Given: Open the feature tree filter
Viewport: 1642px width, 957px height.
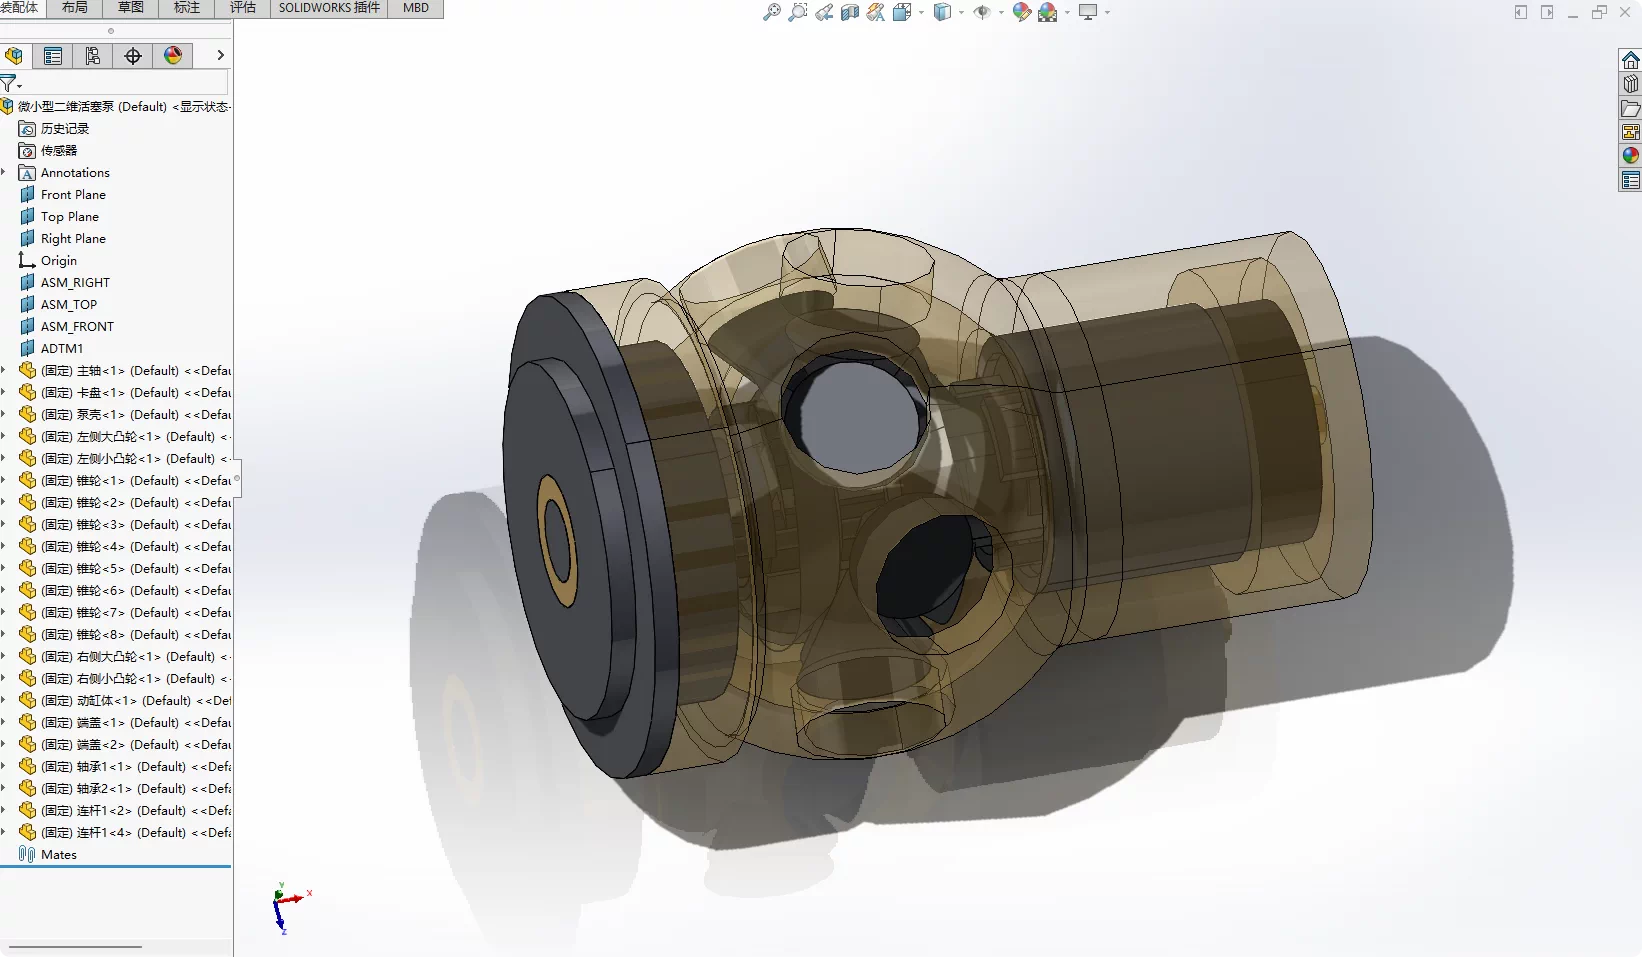Looking at the screenshot, I should point(10,83).
